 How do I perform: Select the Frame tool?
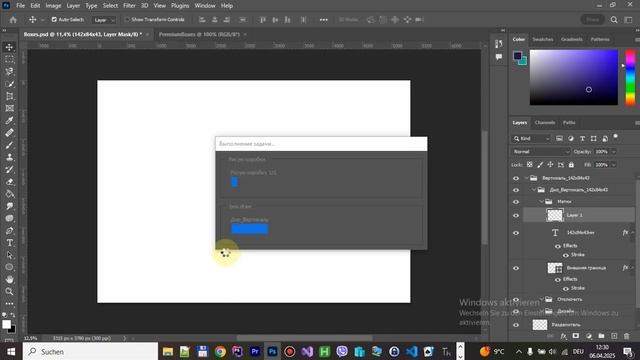point(9,108)
